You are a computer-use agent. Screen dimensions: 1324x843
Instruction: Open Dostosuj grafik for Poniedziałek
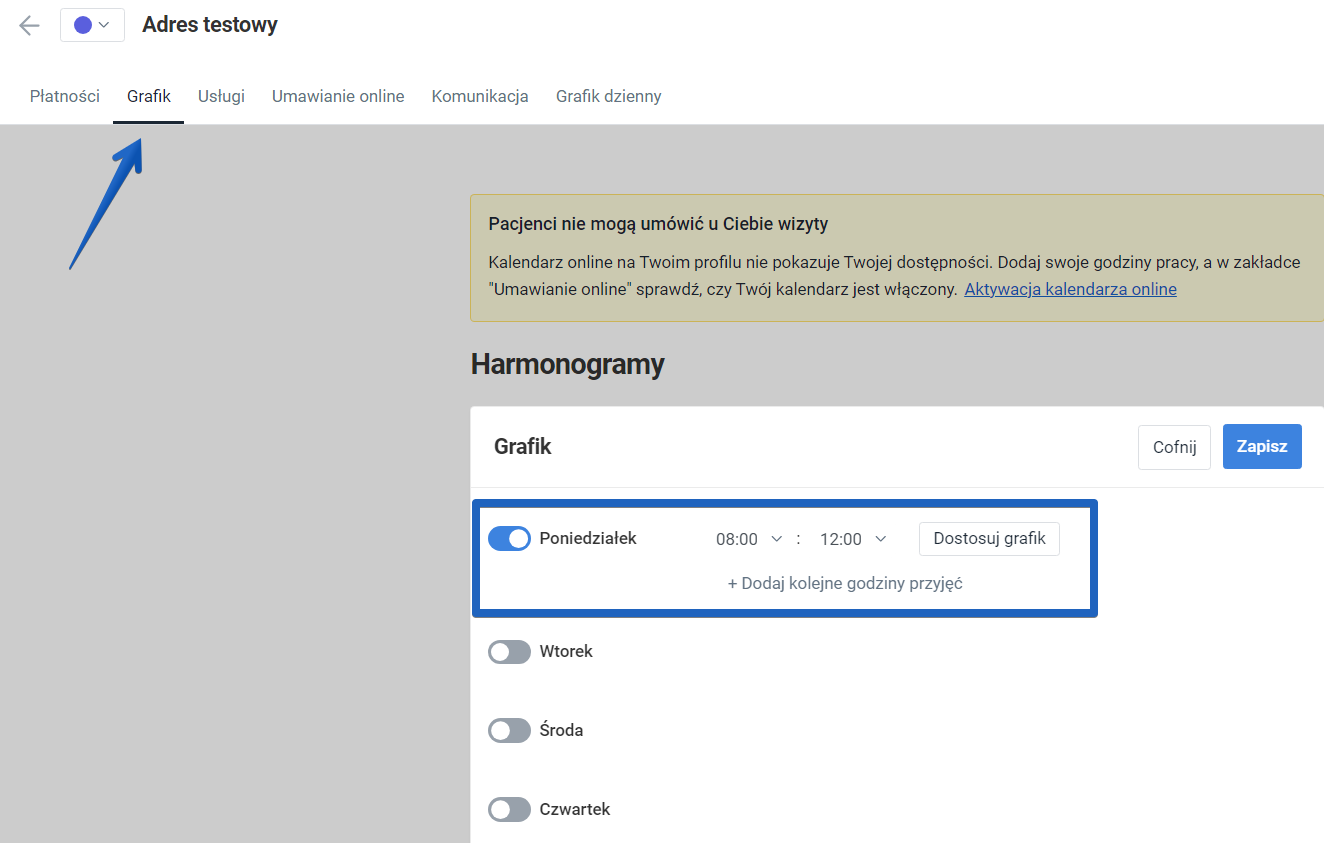pyautogui.click(x=988, y=538)
